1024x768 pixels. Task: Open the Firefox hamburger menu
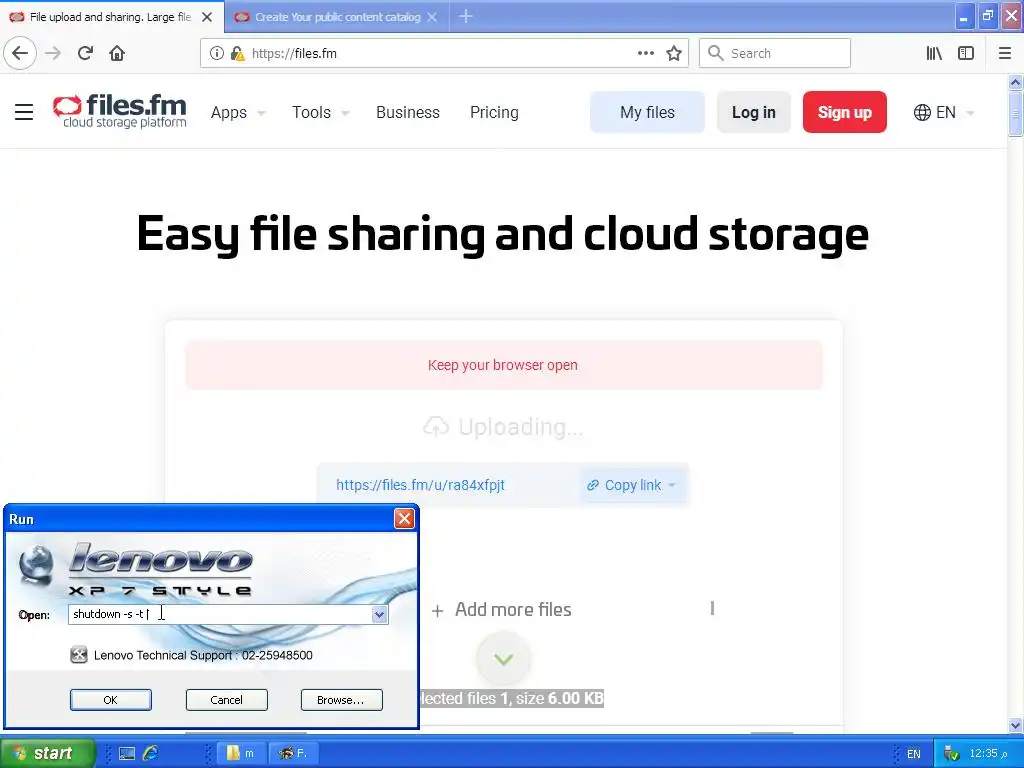pos(1004,54)
